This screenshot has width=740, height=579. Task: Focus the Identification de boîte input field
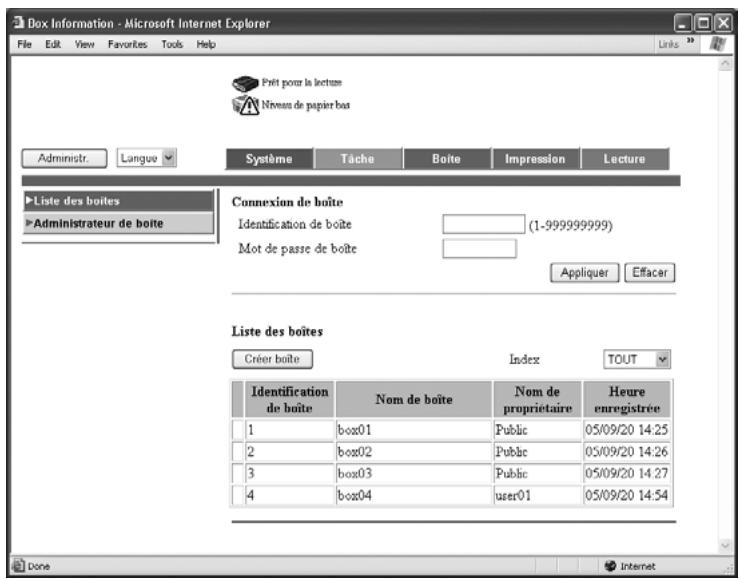[x=484, y=224]
